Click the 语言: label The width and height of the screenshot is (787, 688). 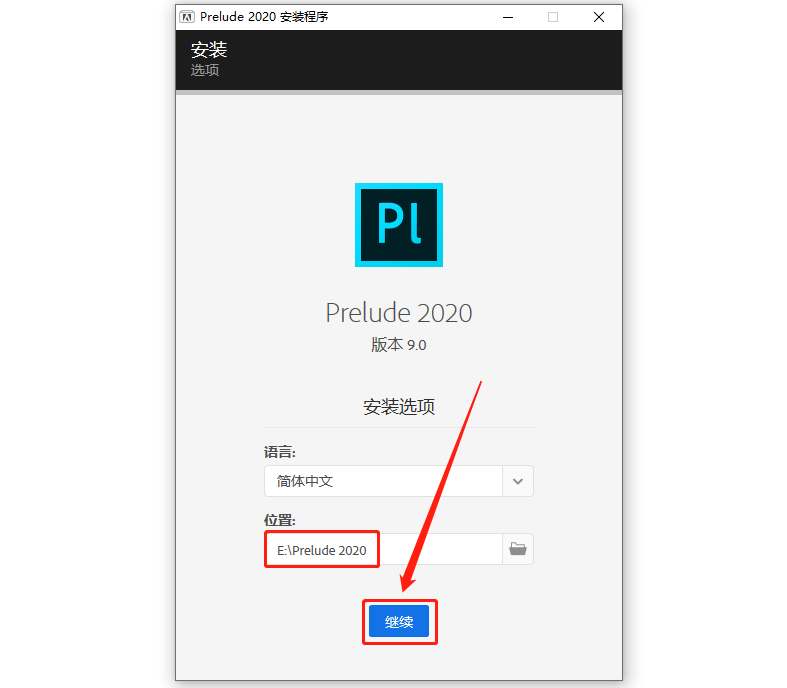tap(280, 452)
